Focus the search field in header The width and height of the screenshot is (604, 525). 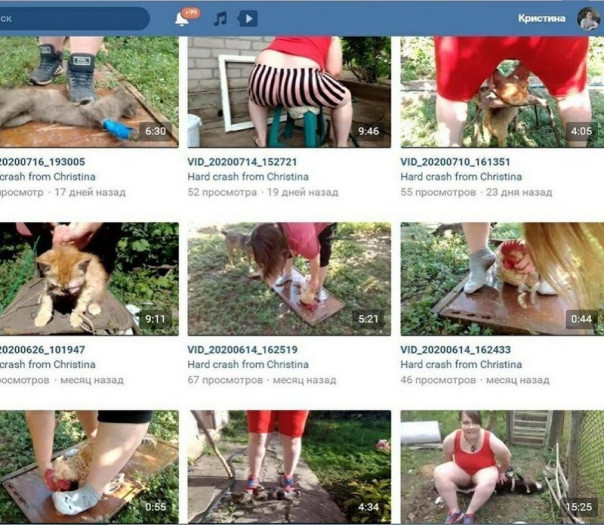(73, 18)
